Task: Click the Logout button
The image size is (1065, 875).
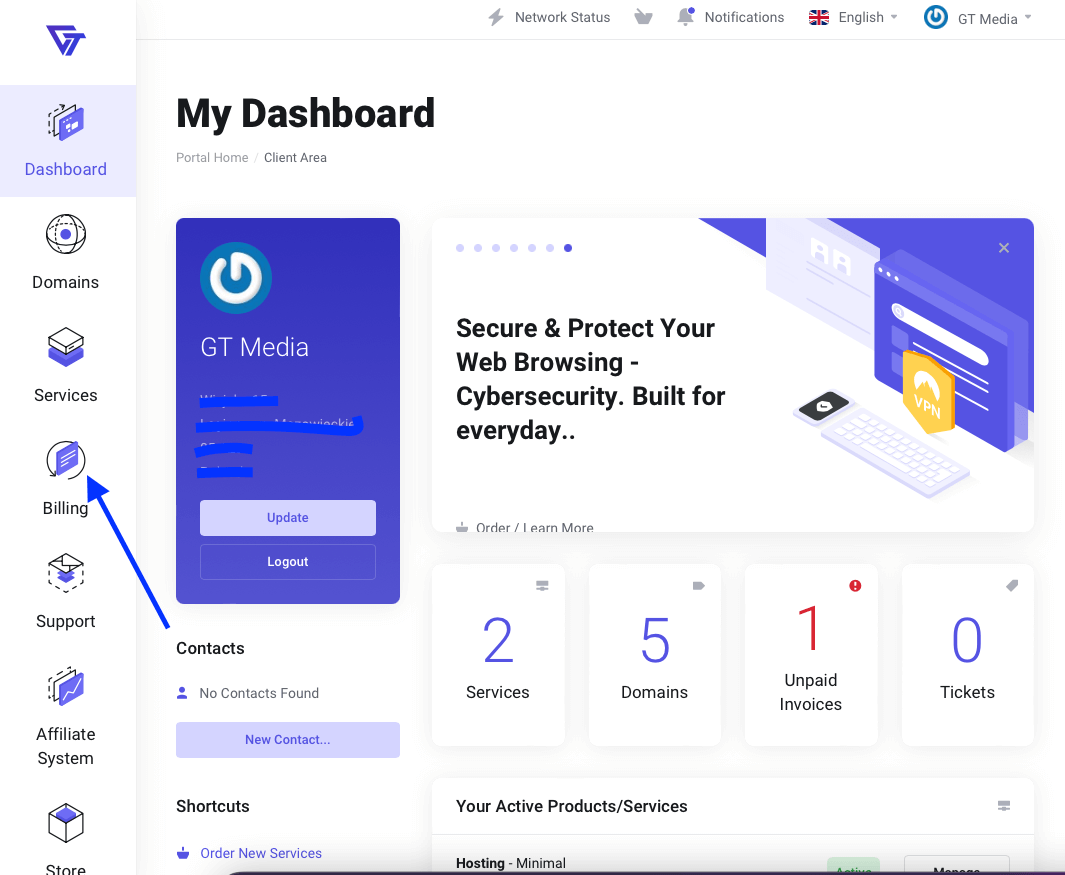Action: [288, 562]
